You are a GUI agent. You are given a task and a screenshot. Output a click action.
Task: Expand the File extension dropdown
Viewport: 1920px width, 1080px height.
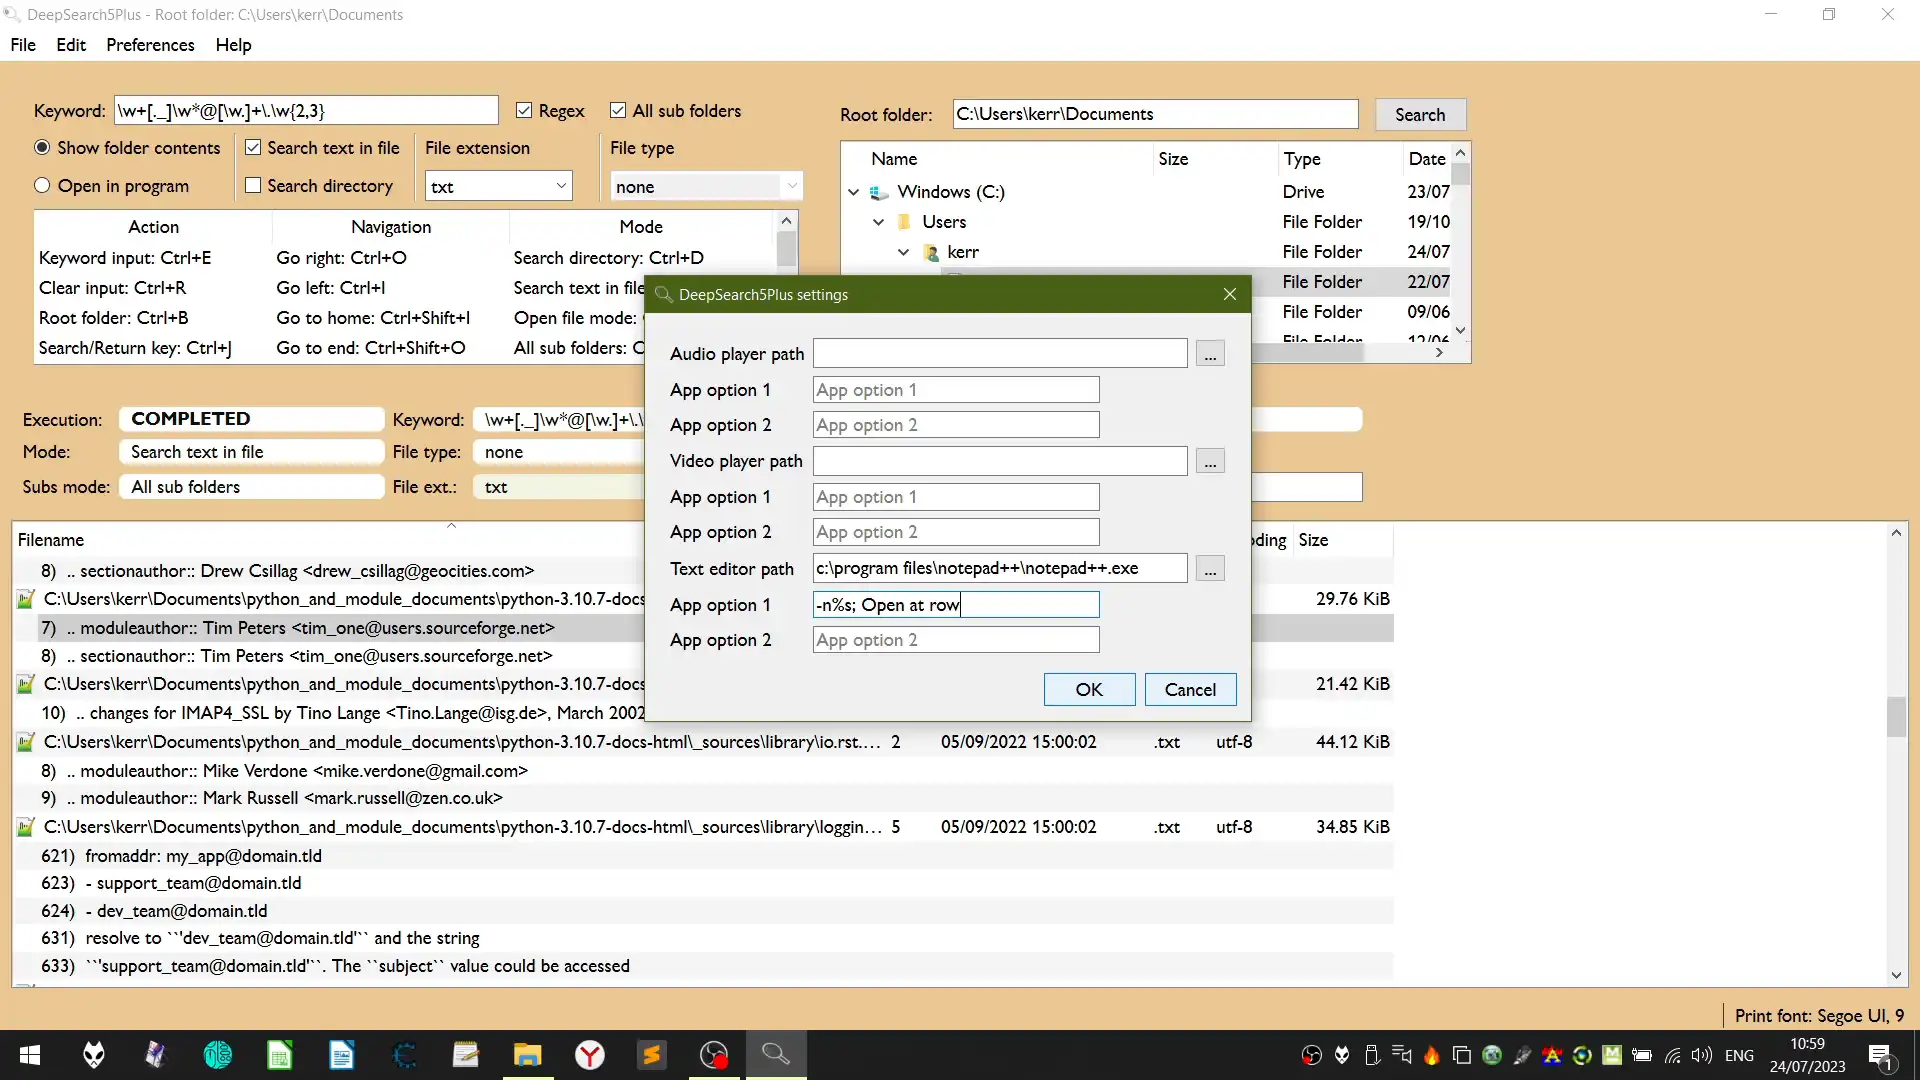click(560, 186)
